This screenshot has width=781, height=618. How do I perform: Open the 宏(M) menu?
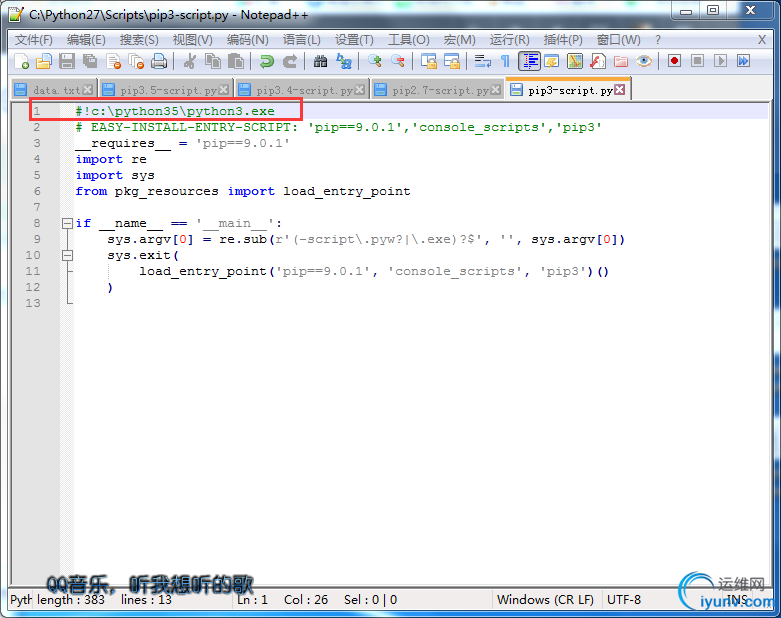pyautogui.click(x=459, y=40)
